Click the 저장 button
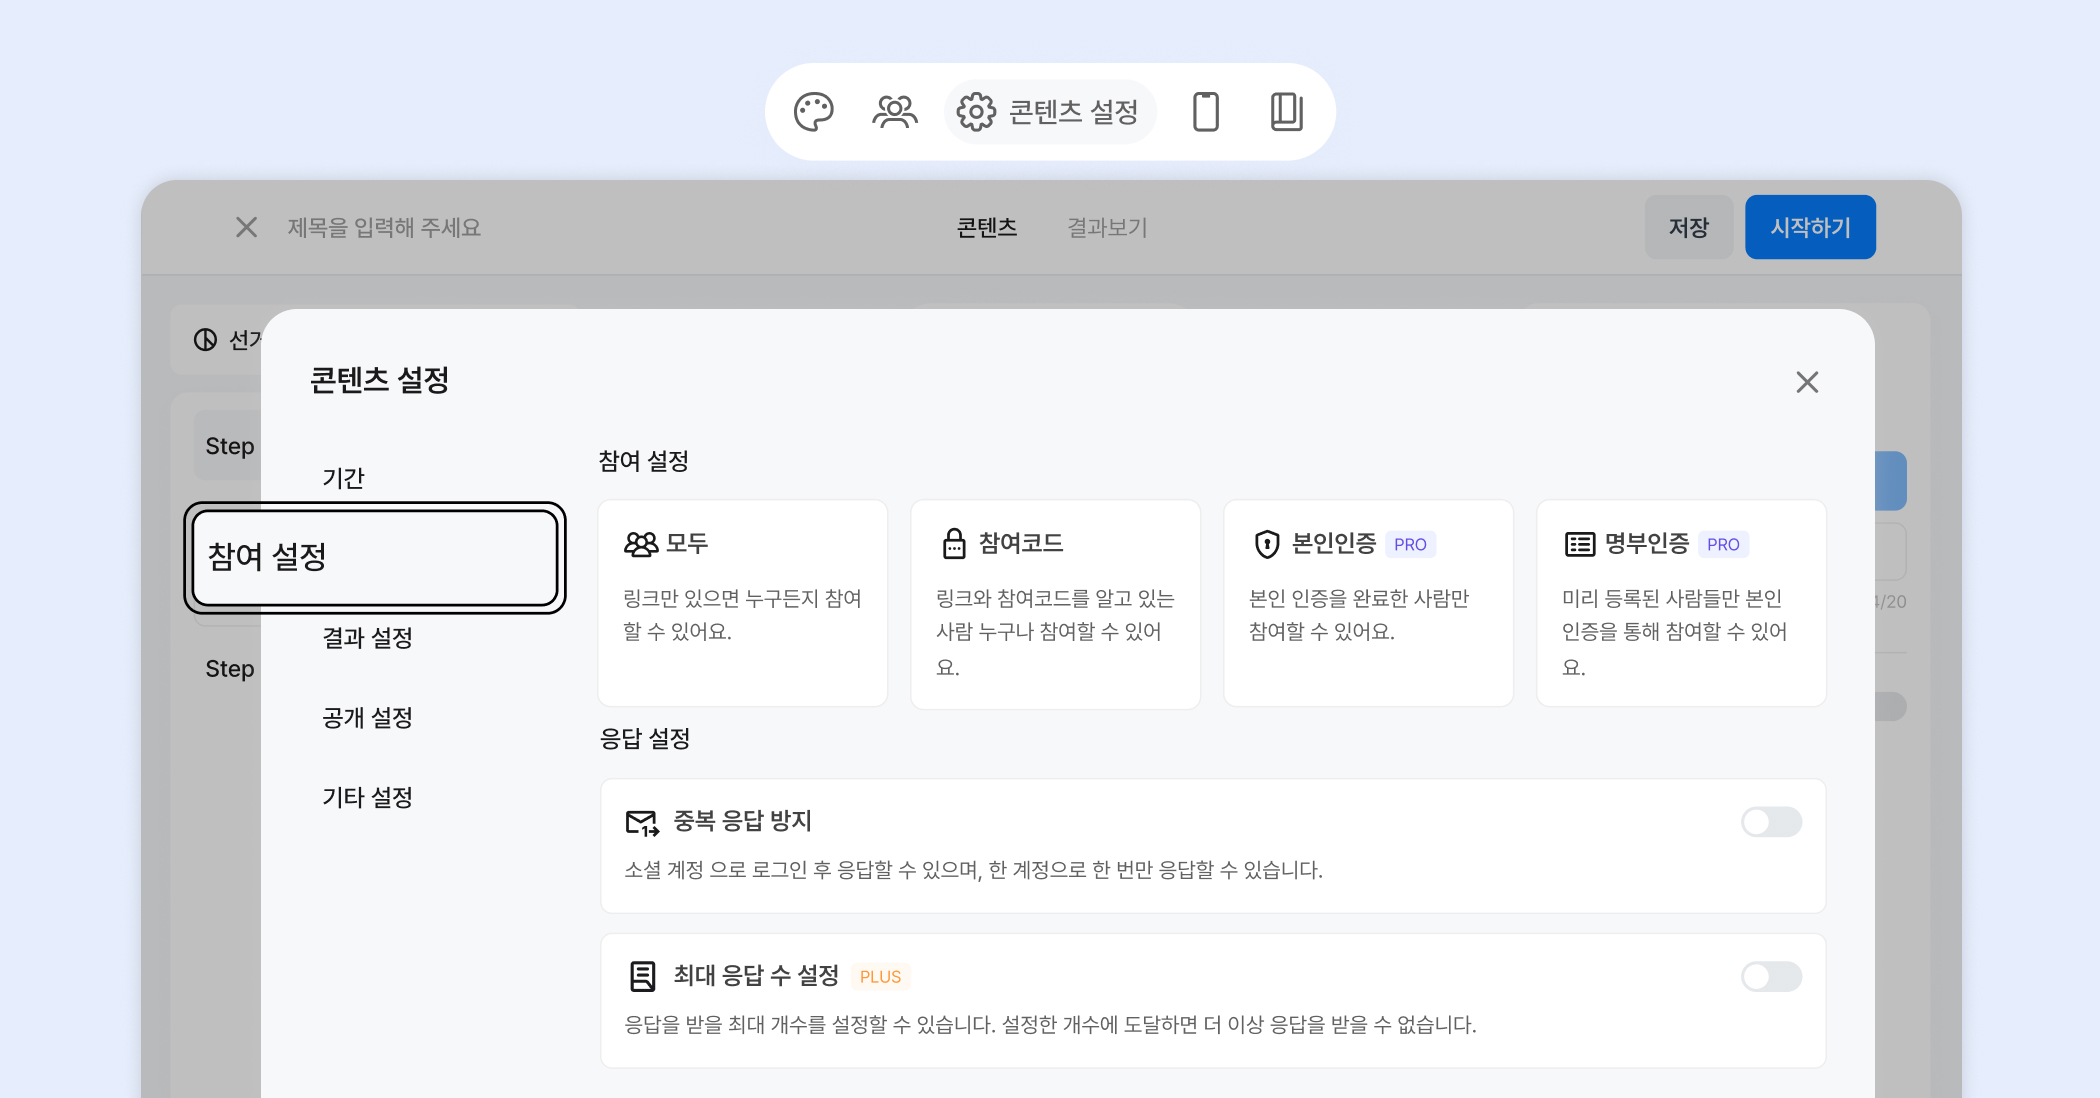This screenshot has height=1098, width=2100. click(1688, 227)
